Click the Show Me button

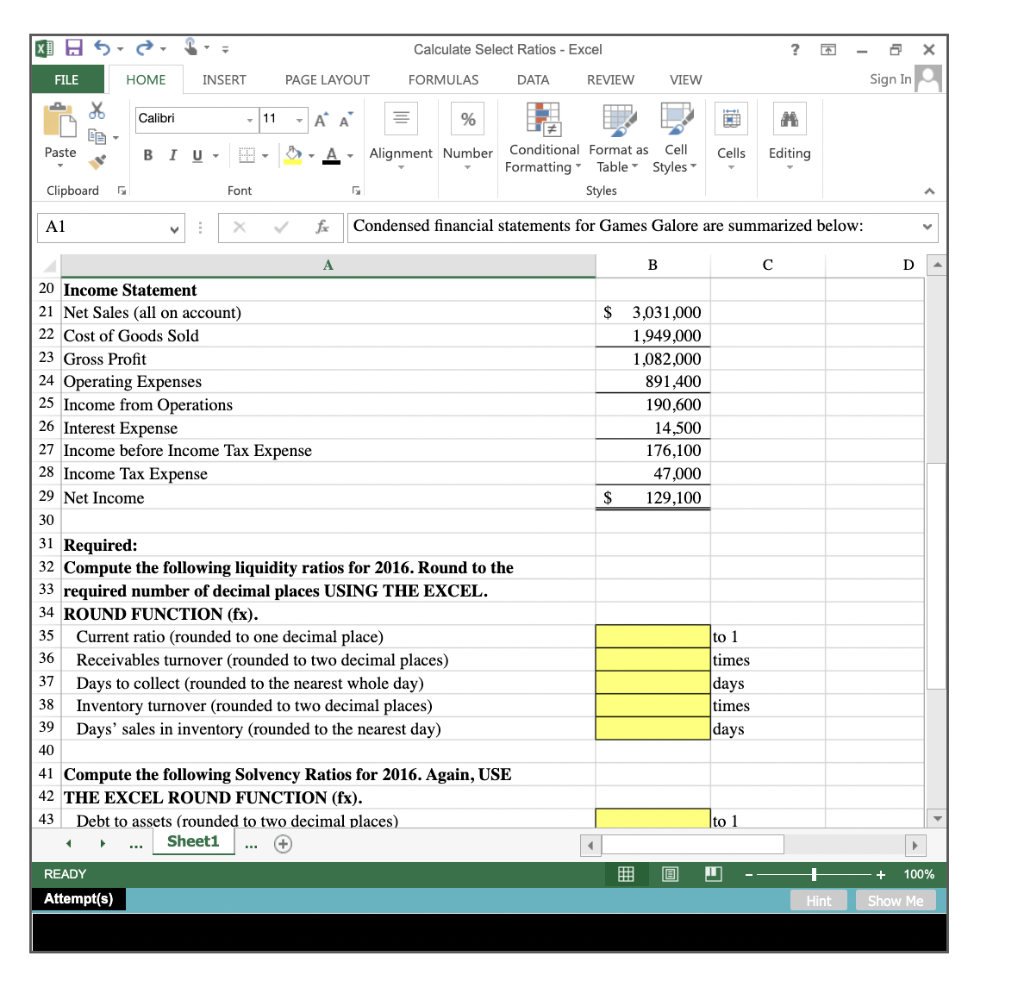tap(895, 900)
